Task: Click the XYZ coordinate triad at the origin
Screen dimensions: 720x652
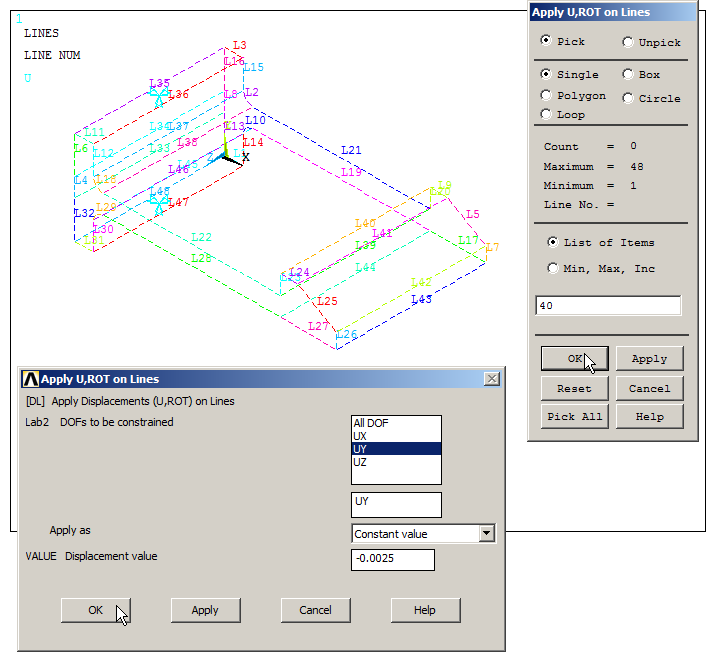Action: point(231,153)
